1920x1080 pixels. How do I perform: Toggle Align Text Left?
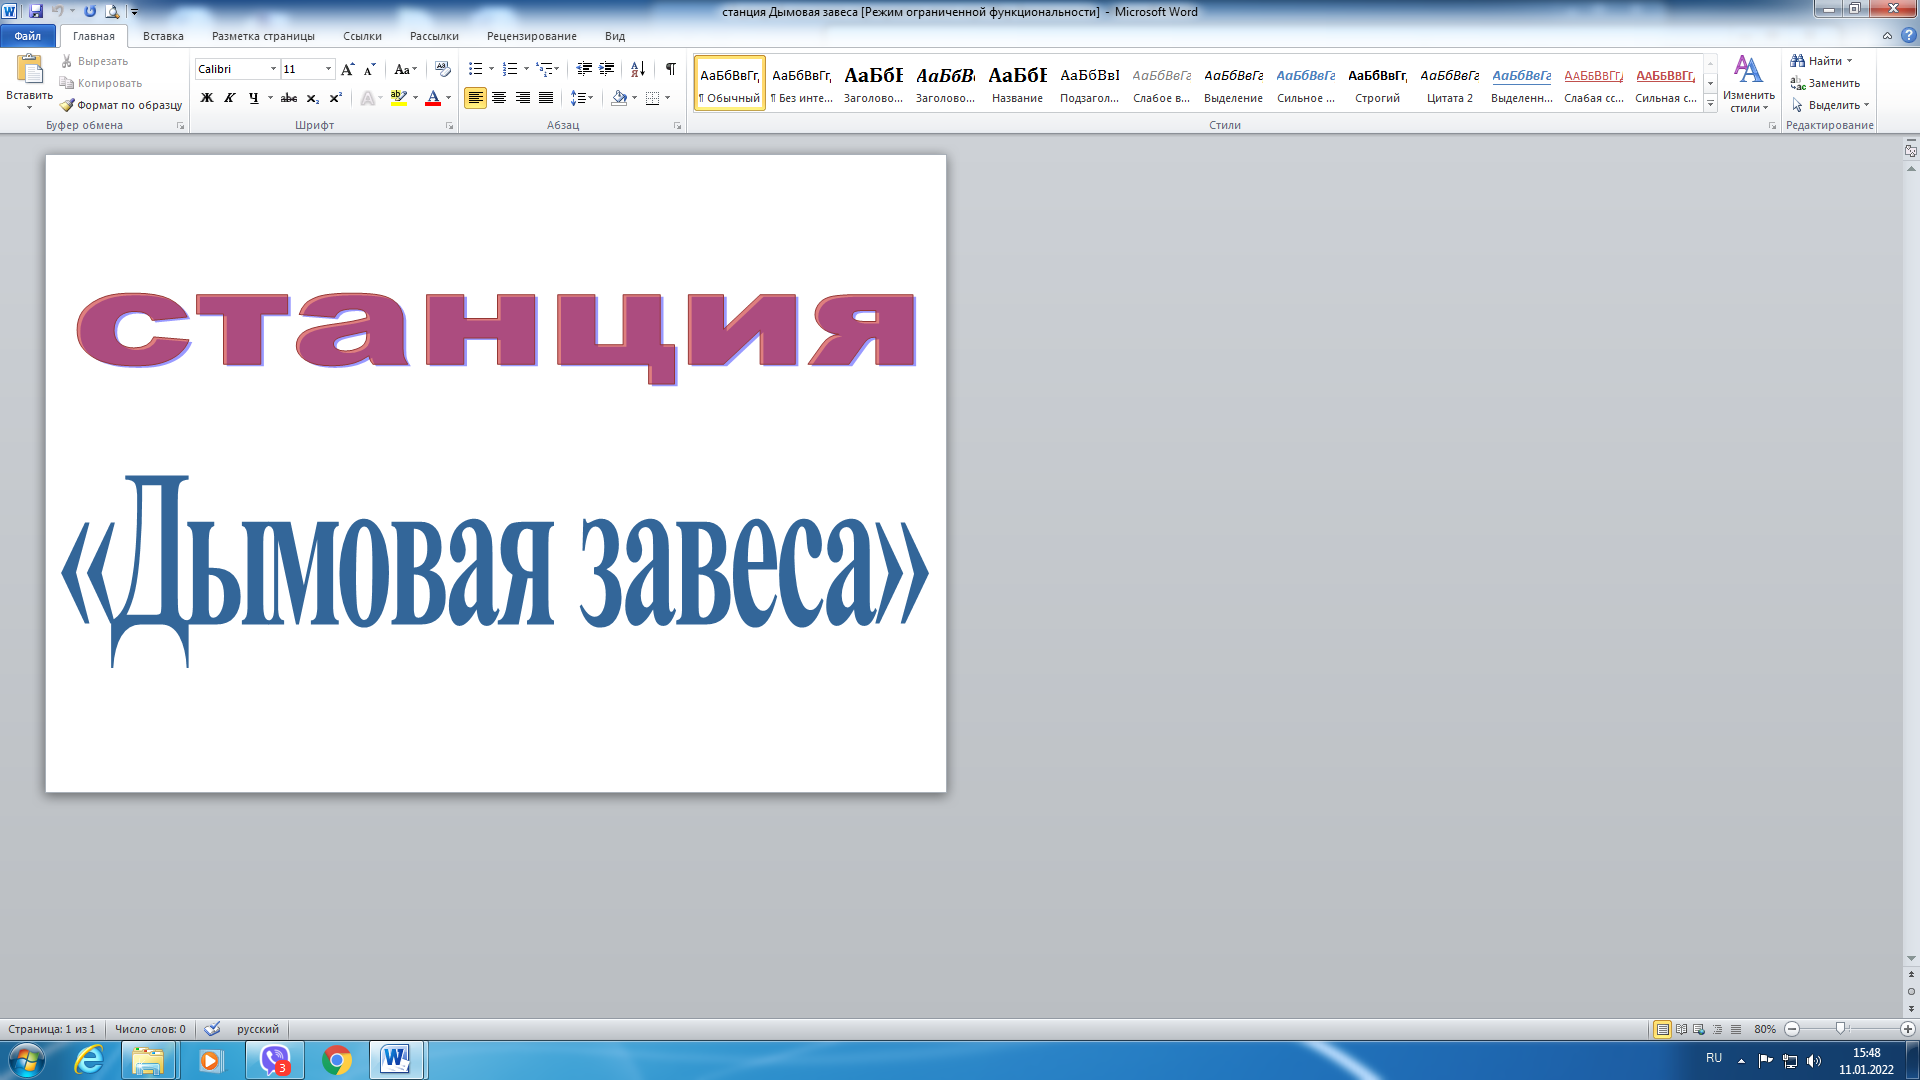coord(475,98)
